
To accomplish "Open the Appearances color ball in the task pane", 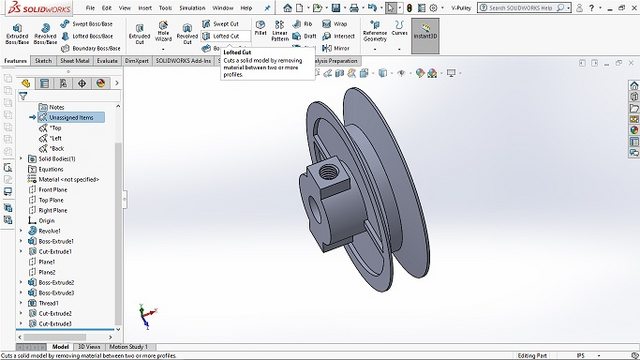I will [x=634, y=130].
